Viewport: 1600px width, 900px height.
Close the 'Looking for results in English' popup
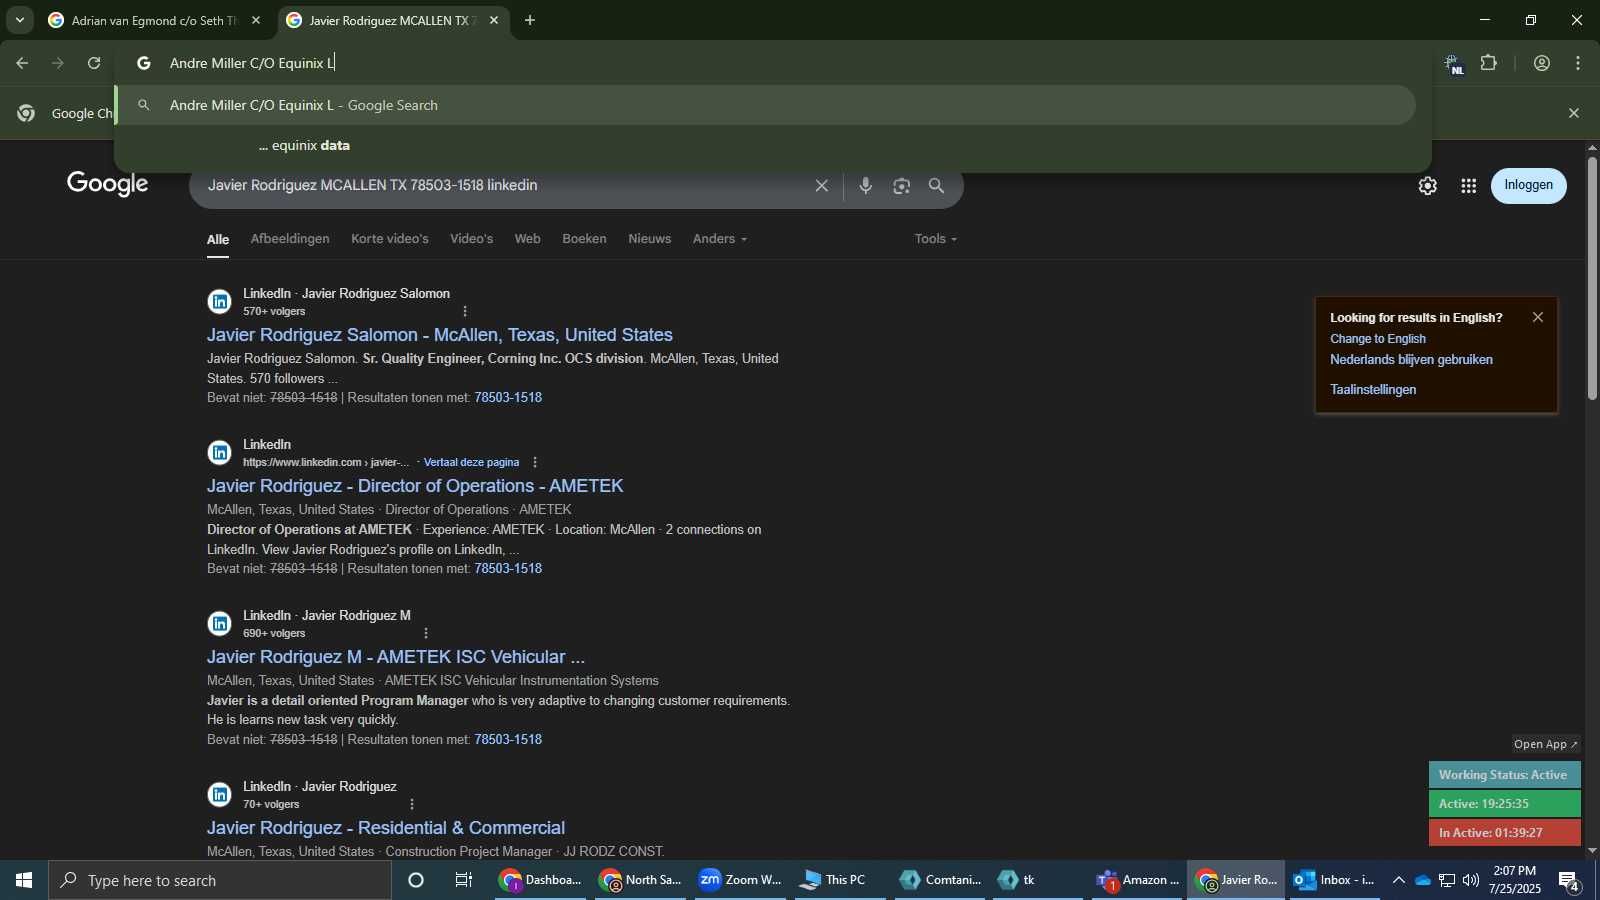(x=1538, y=317)
